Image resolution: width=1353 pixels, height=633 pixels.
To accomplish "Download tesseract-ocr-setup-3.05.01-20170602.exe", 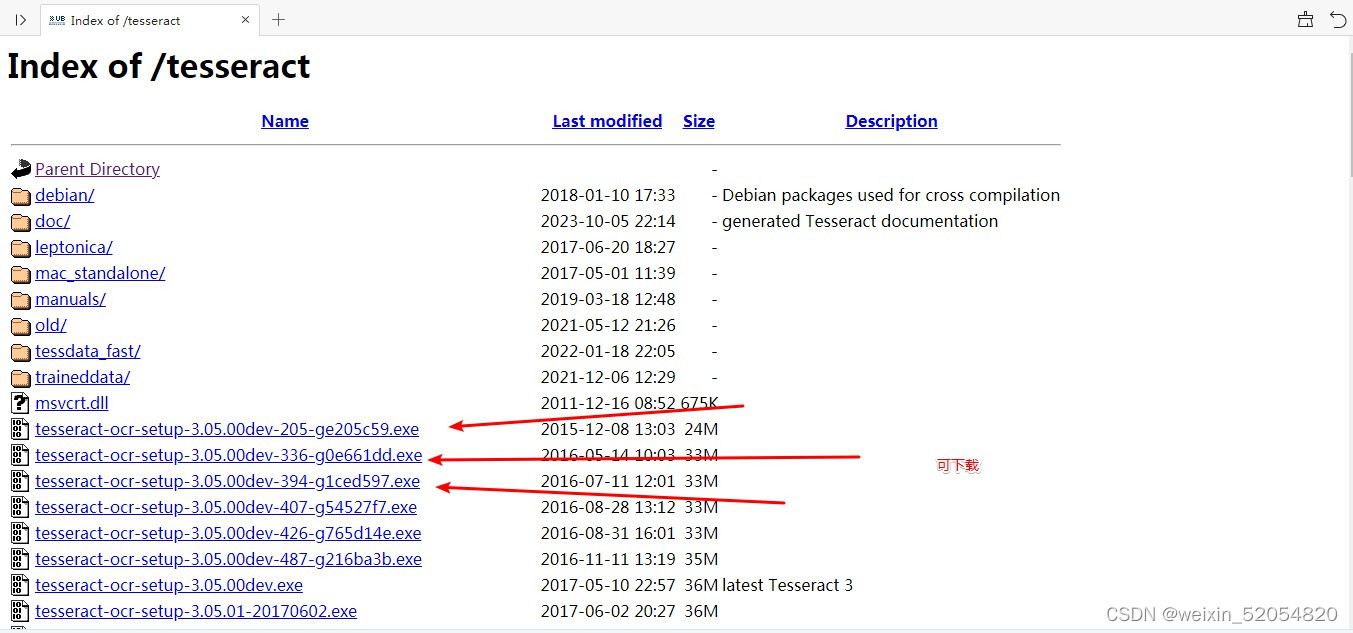I will tap(196, 611).
